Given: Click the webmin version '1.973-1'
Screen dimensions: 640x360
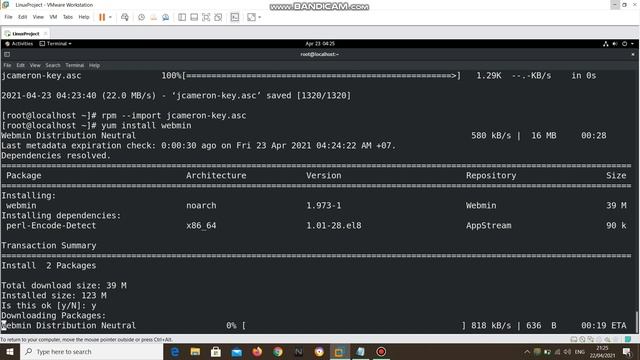Looking at the screenshot, I should pos(324,206).
